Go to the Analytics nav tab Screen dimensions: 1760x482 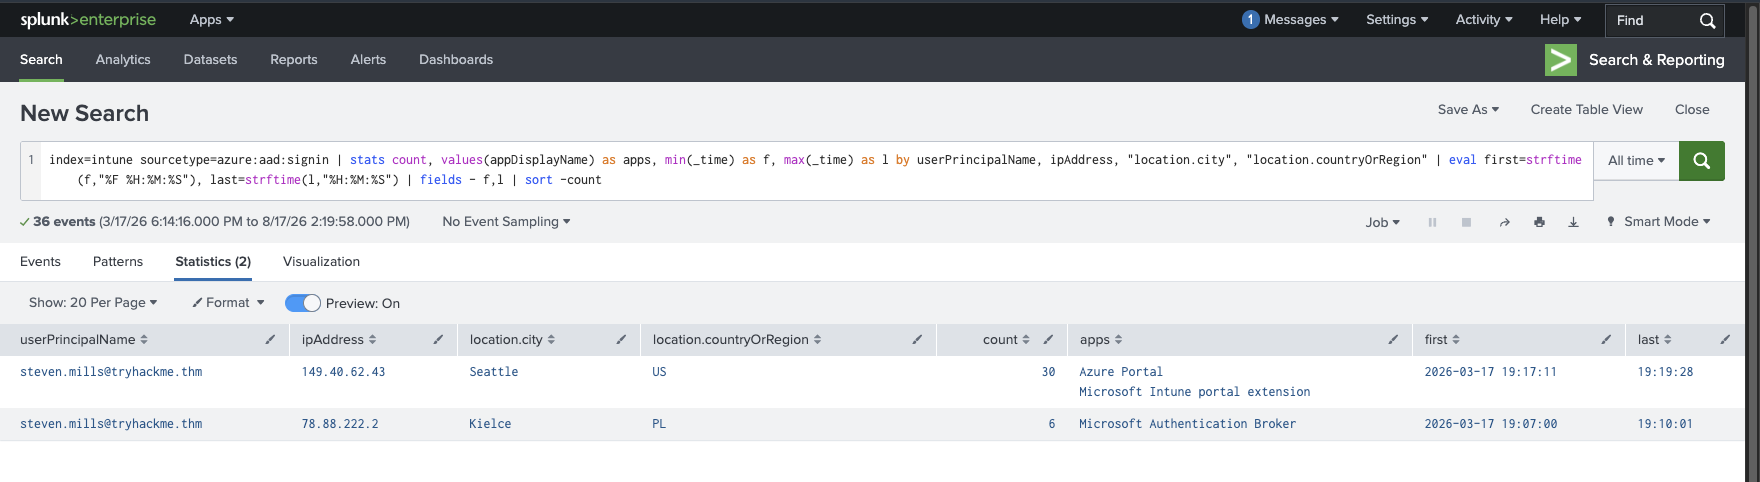coord(123,60)
